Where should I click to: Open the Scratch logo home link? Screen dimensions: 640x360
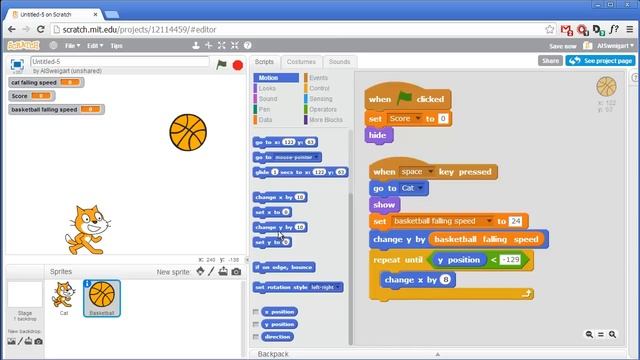(23, 45)
